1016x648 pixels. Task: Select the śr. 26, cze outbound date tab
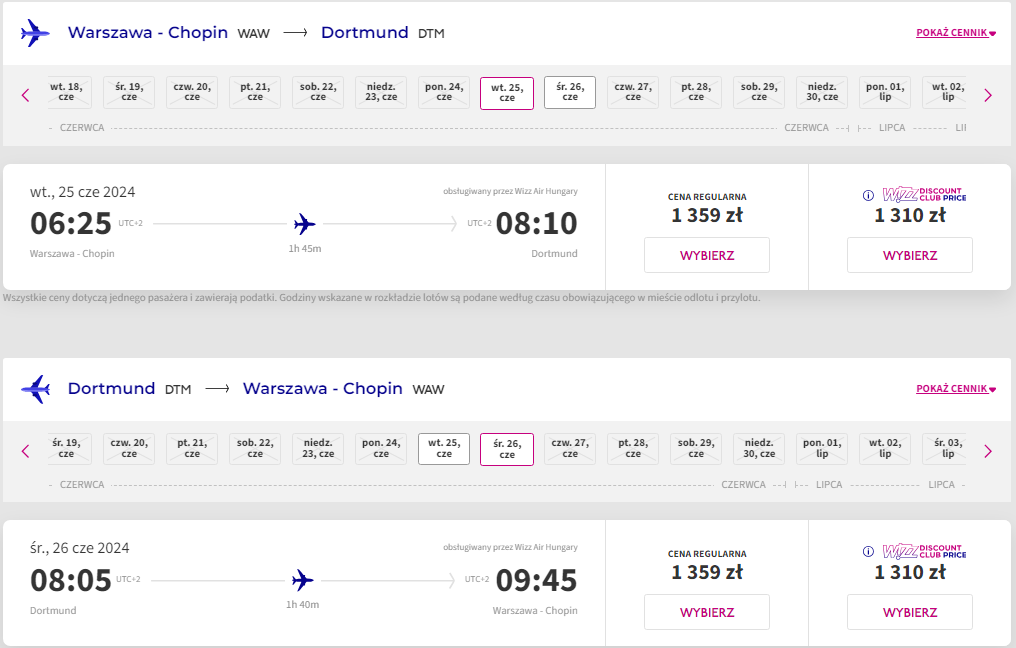[x=570, y=93]
